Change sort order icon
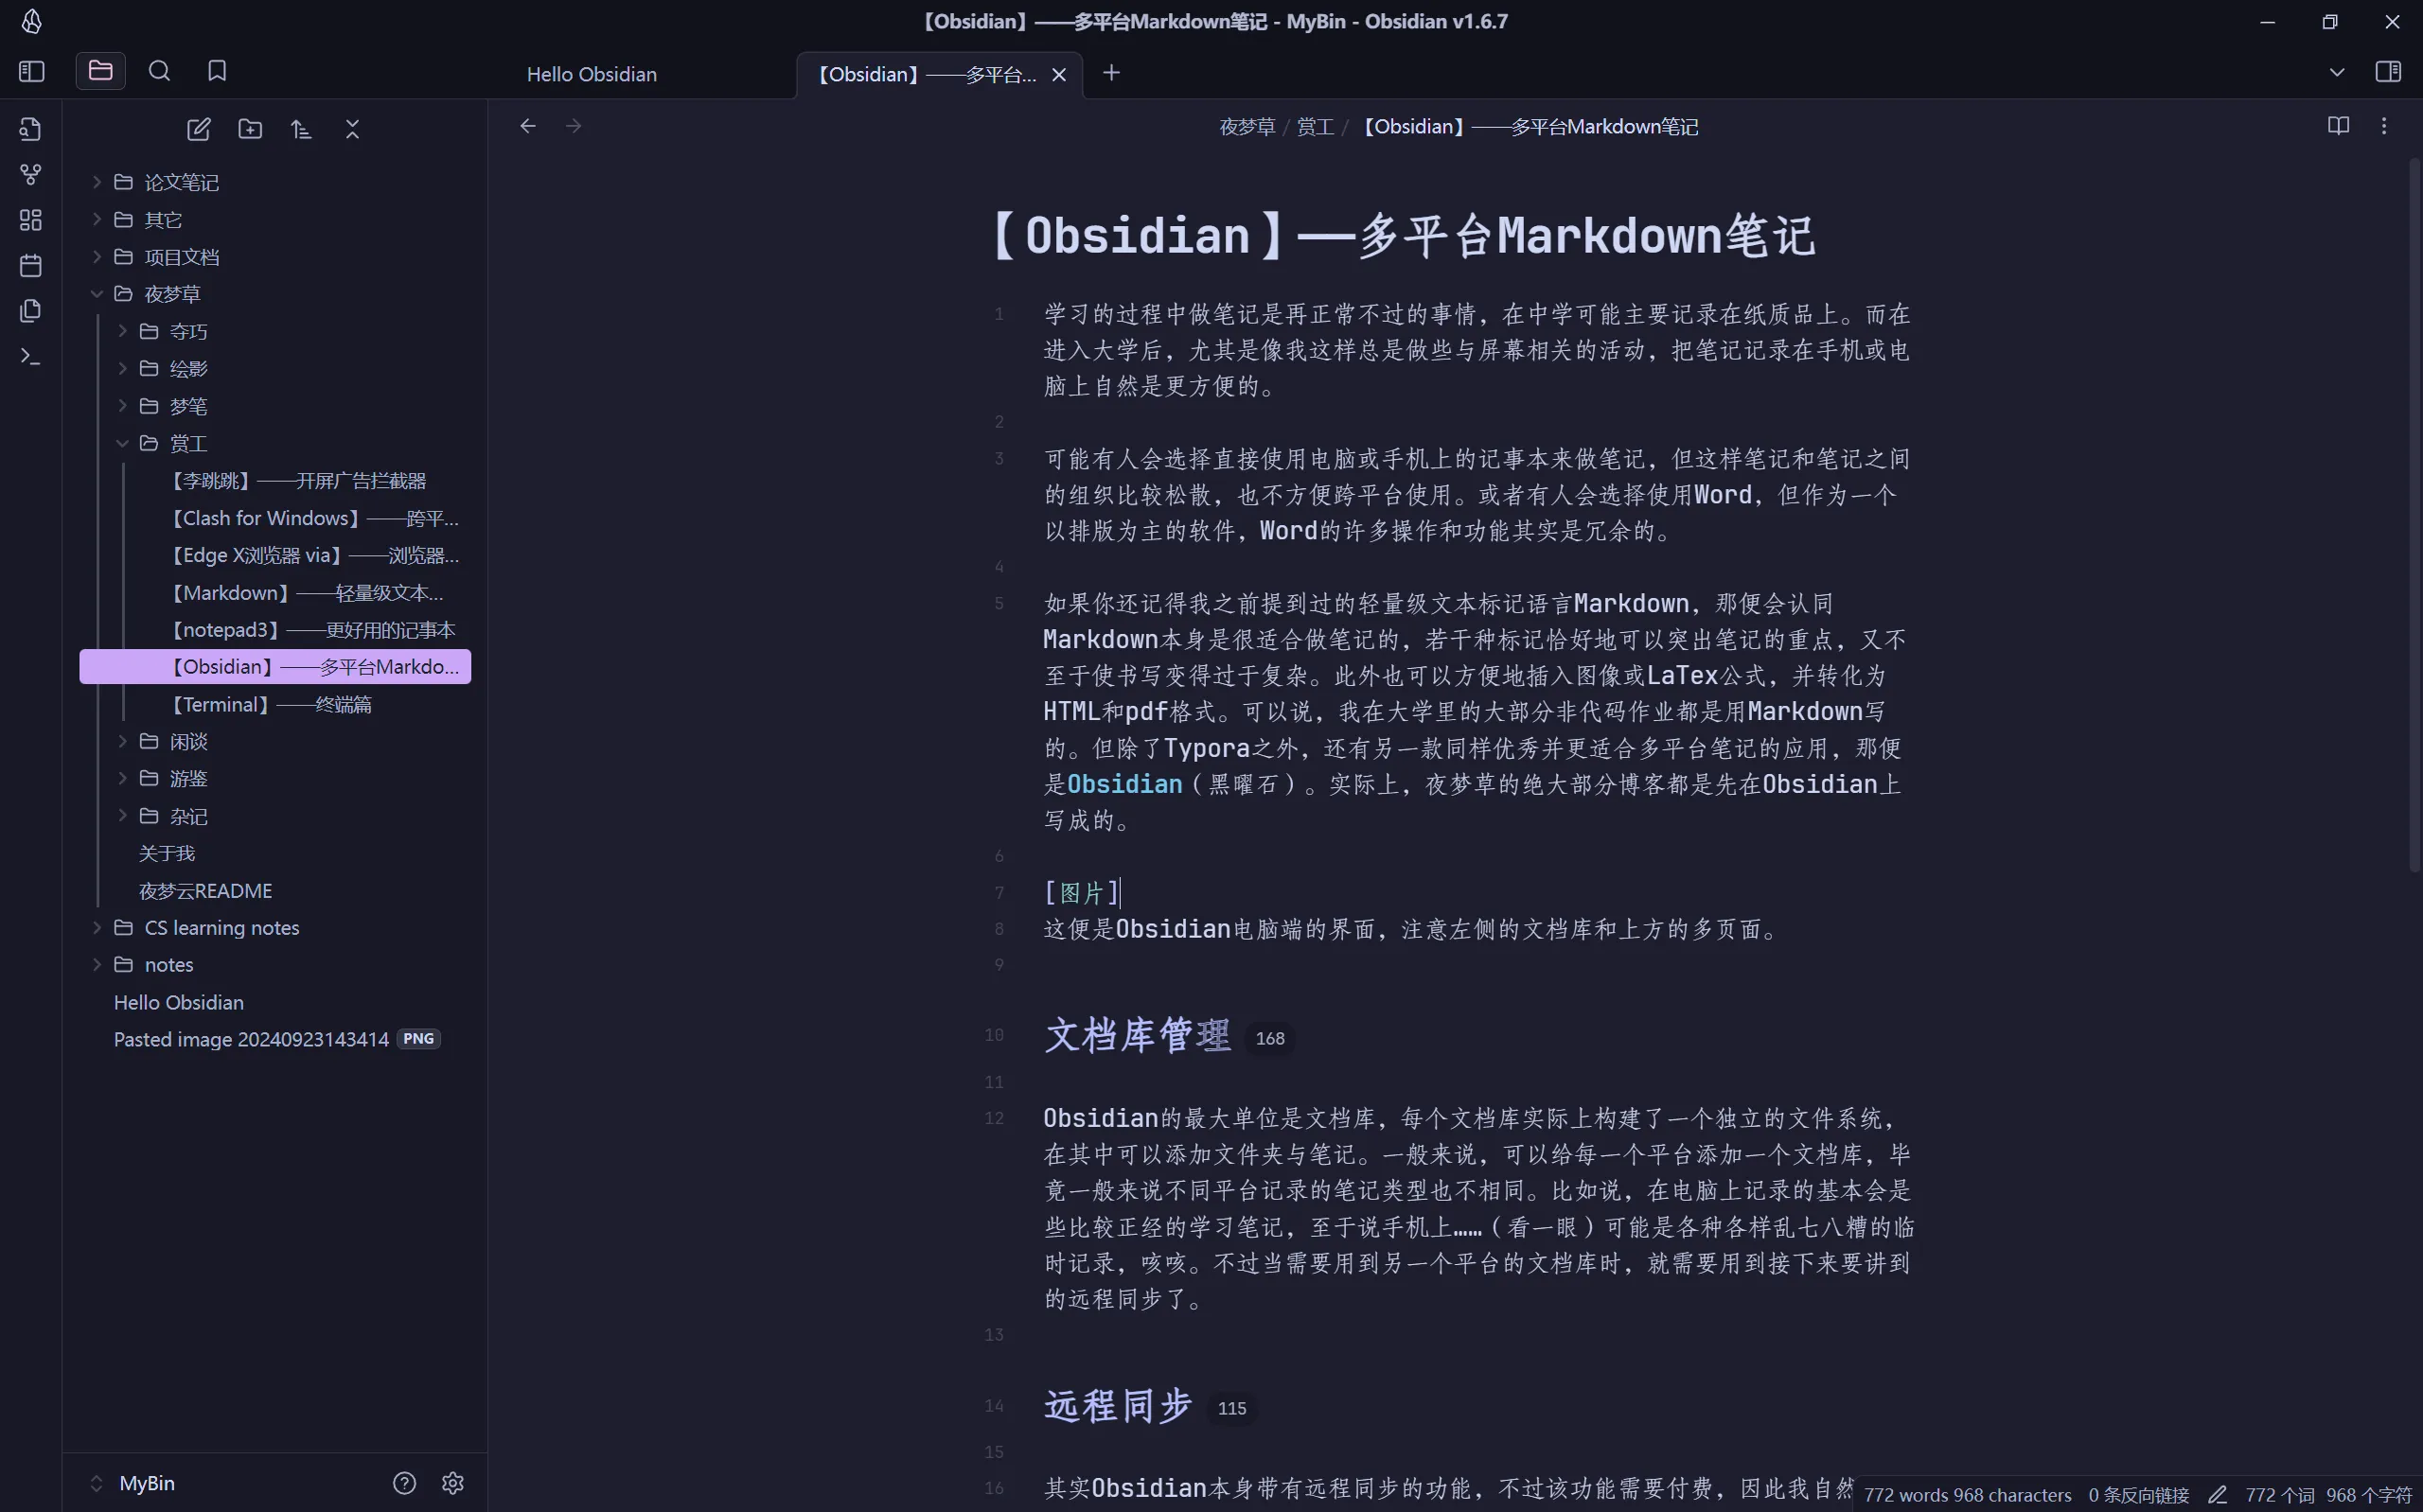Viewport: 2423px width, 1512px height. click(x=301, y=129)
